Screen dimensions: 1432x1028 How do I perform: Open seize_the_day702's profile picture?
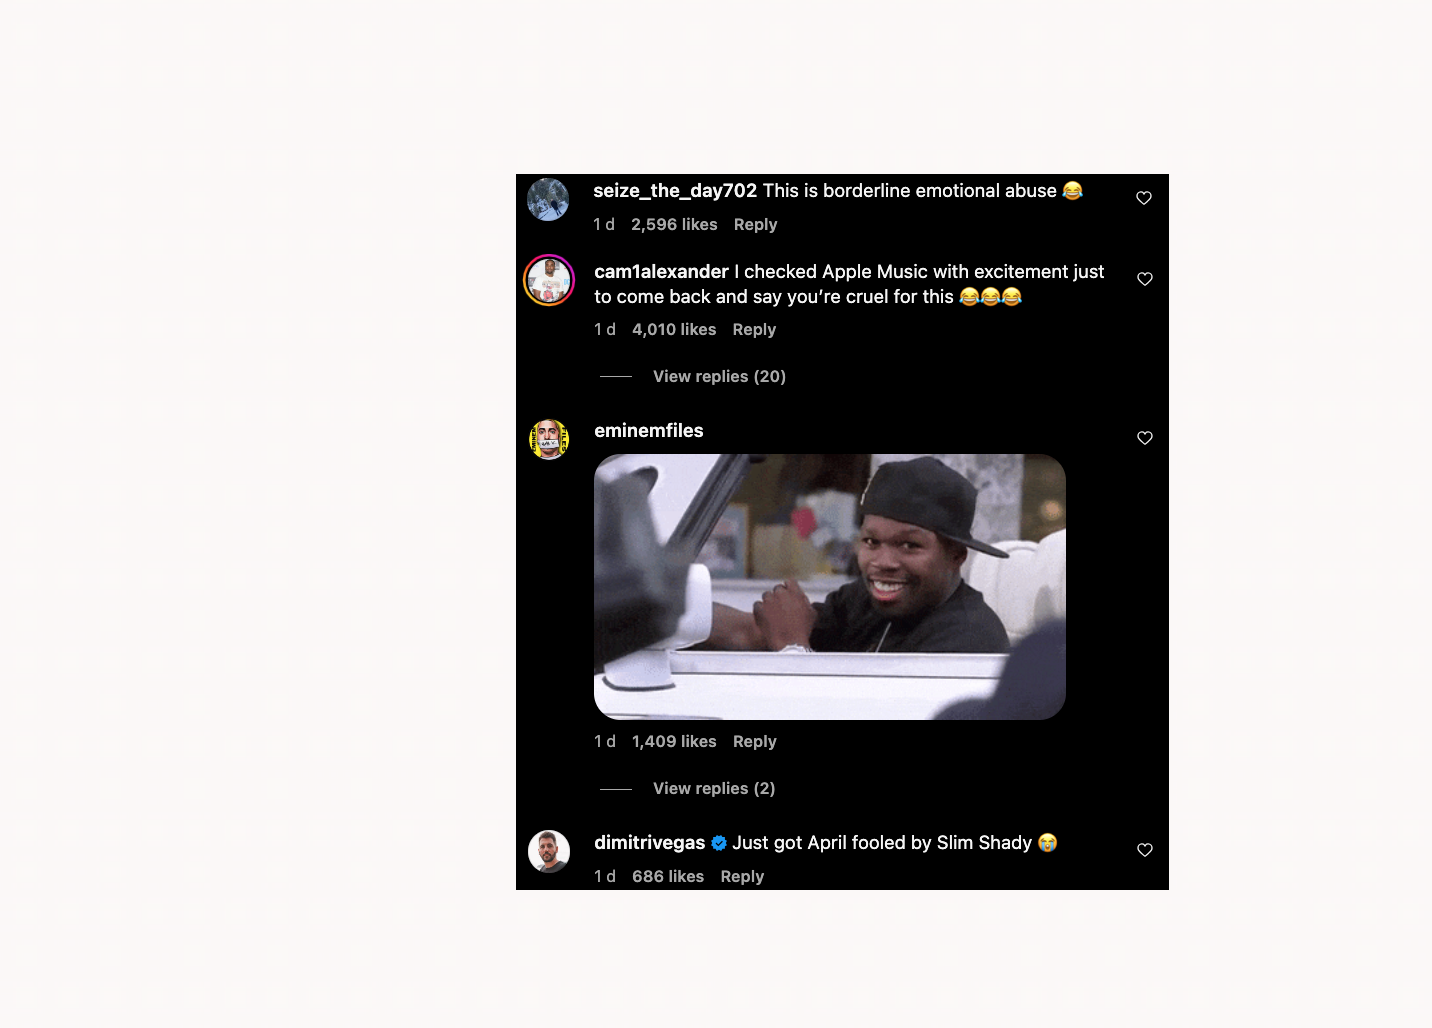point(548,199)
